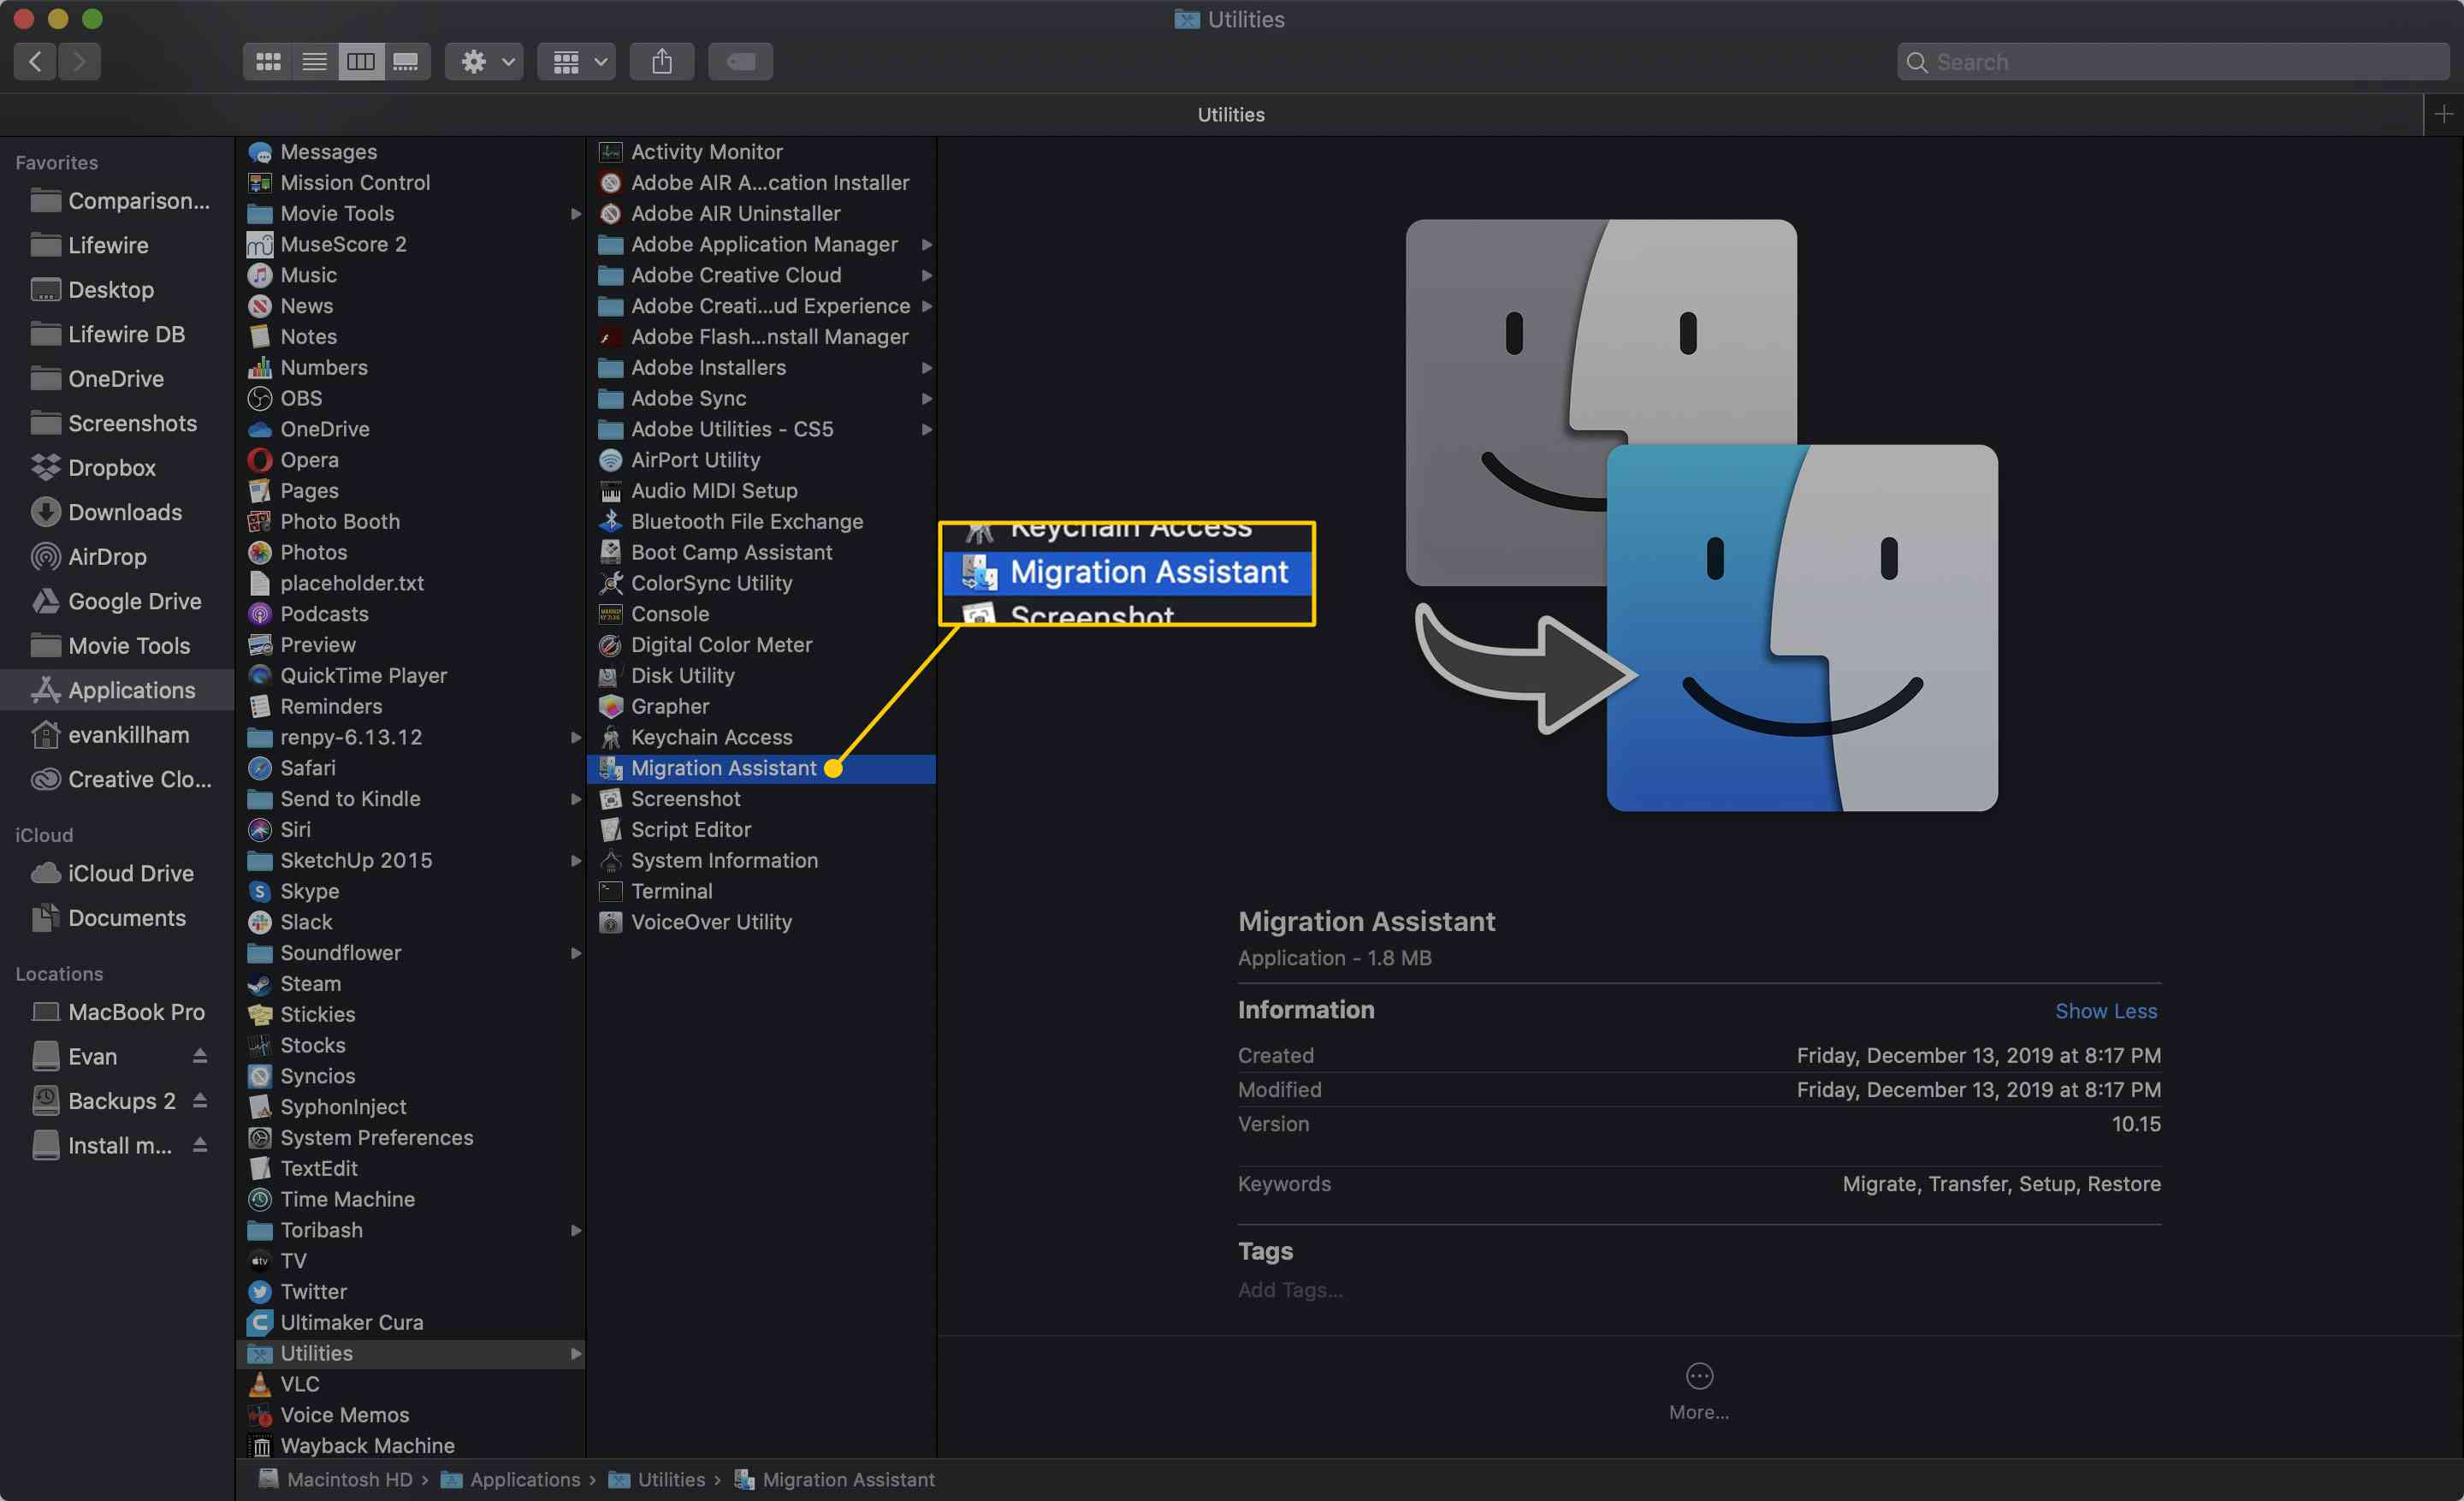Viewport: 2464px width, 1501px height.
Task: Expand Adobe Application Manager folder arrow
Action: pos(927,245)
